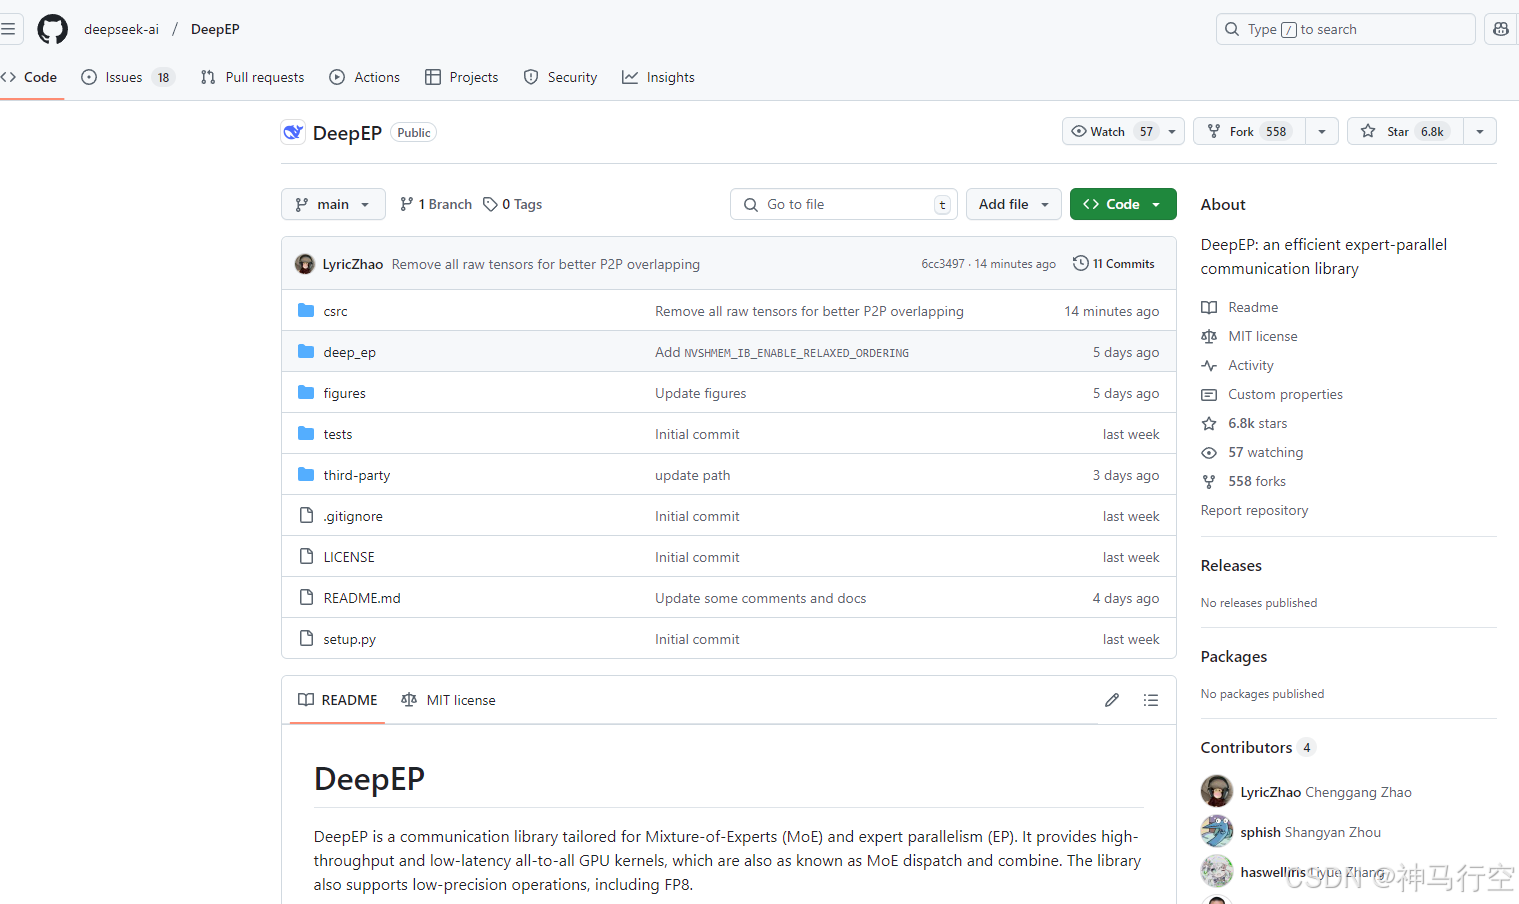Open commit hash 6cc3497
The width and height of the screenshot is (1519, 904).
[x=943, y=264]
